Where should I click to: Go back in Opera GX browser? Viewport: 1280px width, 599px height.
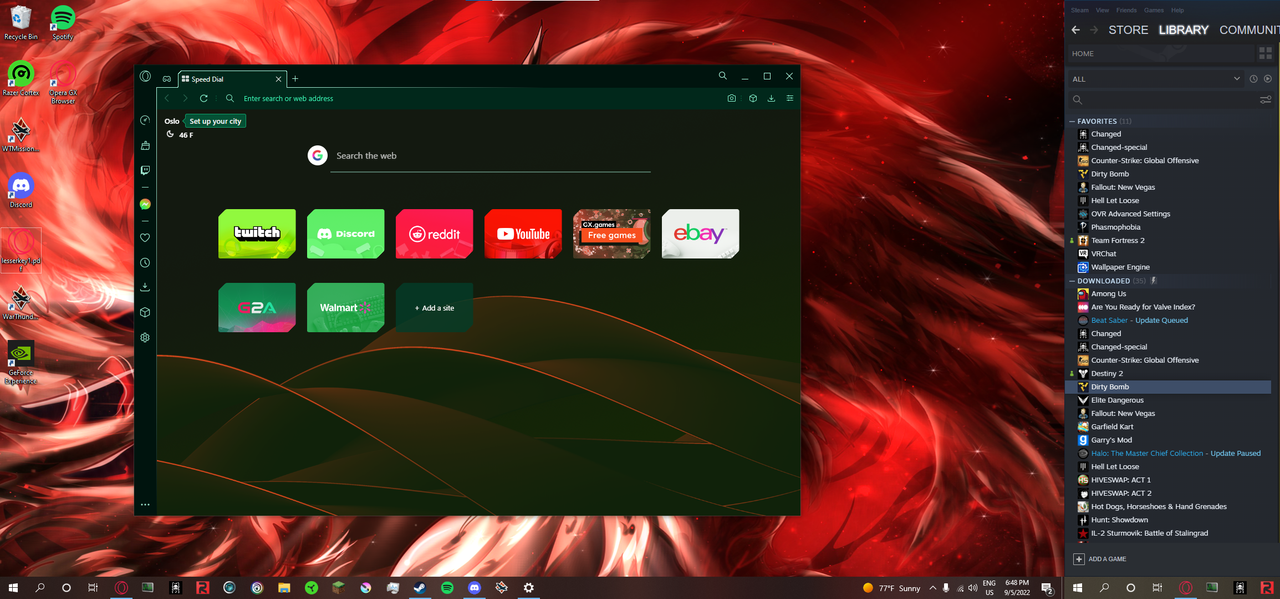(167, 98)
